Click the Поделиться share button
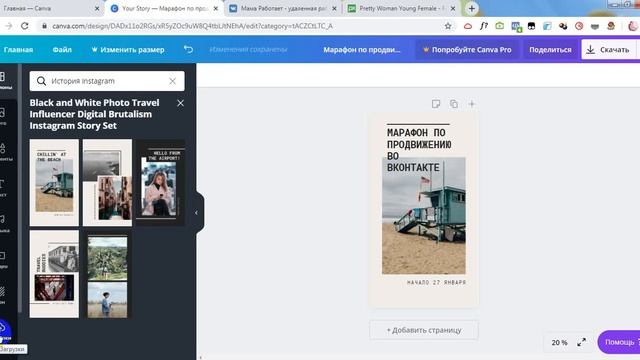Viewport: 640px width, 360px height. coord(550,49)
